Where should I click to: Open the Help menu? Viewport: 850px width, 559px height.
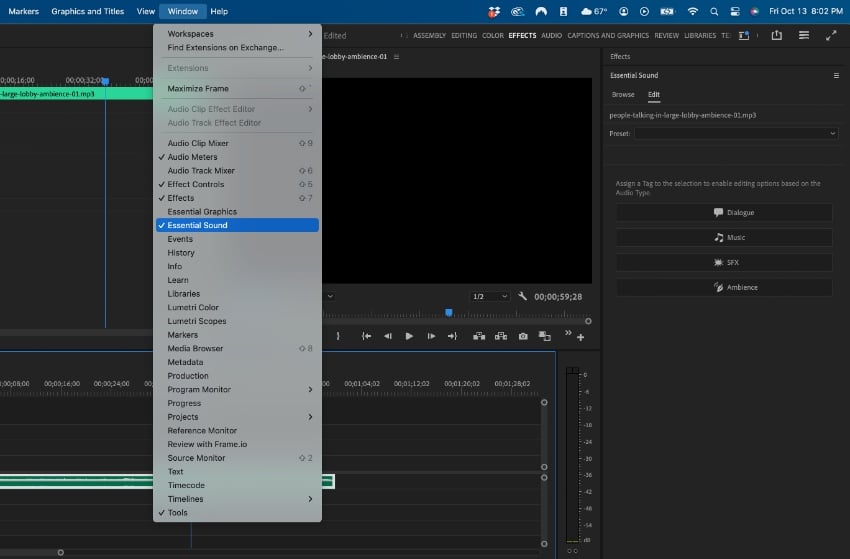pos(219,11)
